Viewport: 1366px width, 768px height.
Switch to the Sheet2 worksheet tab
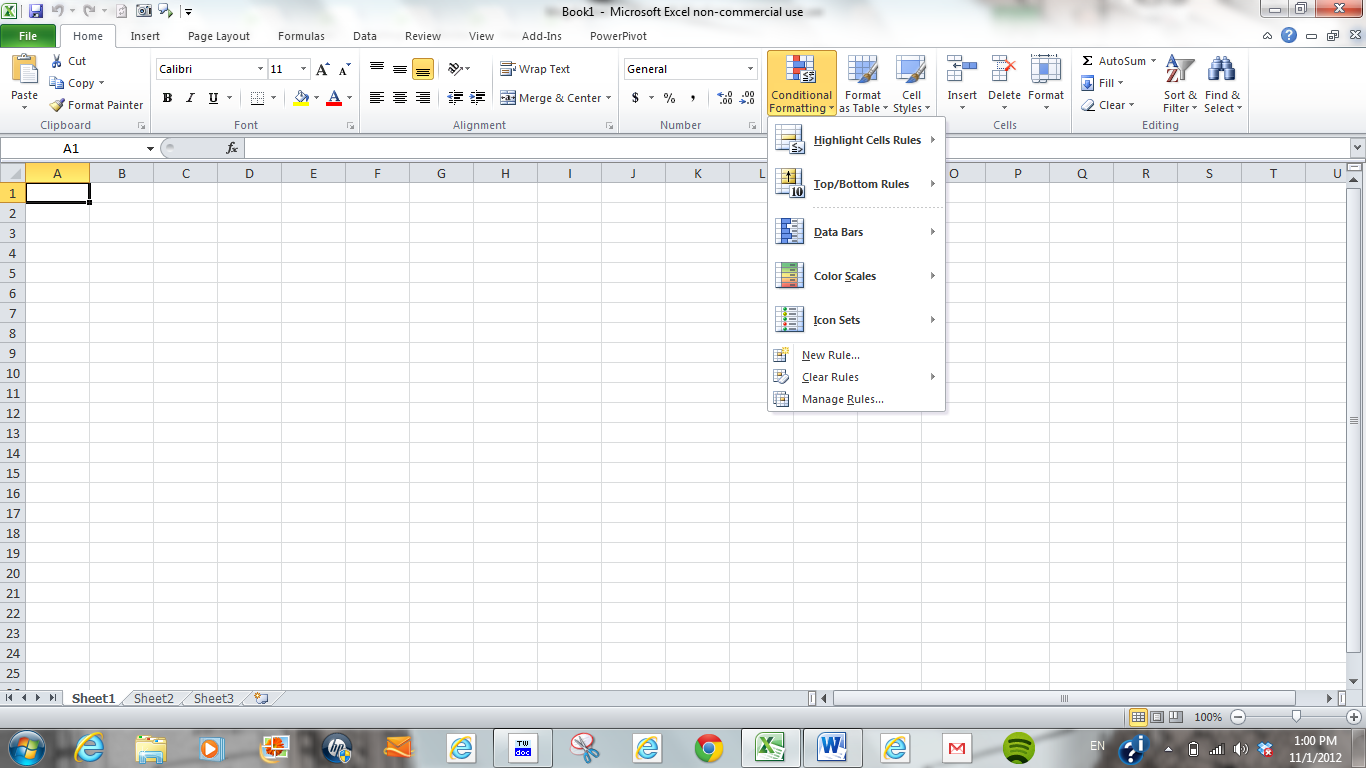pos(153,698)
